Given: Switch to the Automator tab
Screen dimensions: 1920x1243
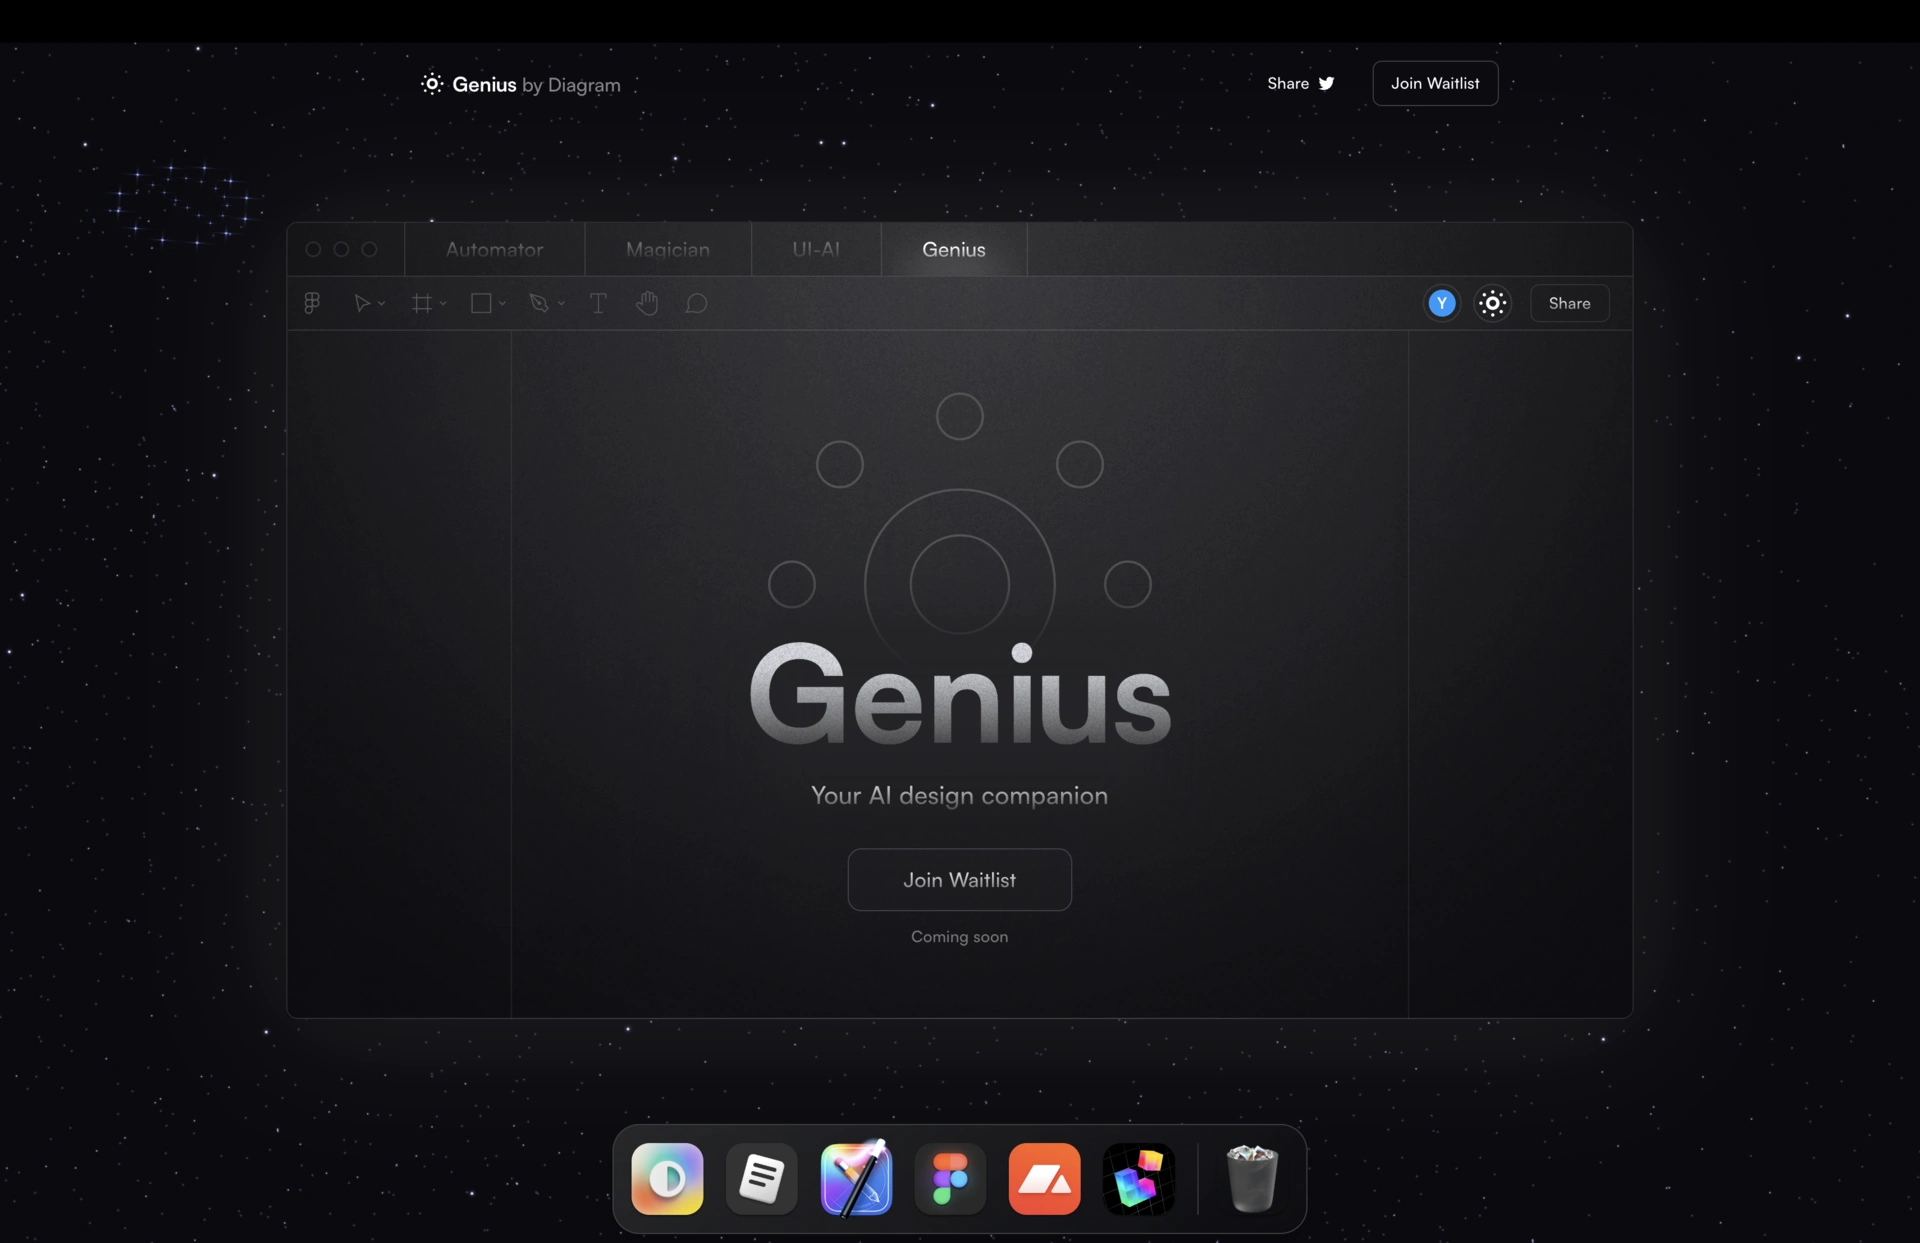Looking at the screenshot, I should (494, 250).
